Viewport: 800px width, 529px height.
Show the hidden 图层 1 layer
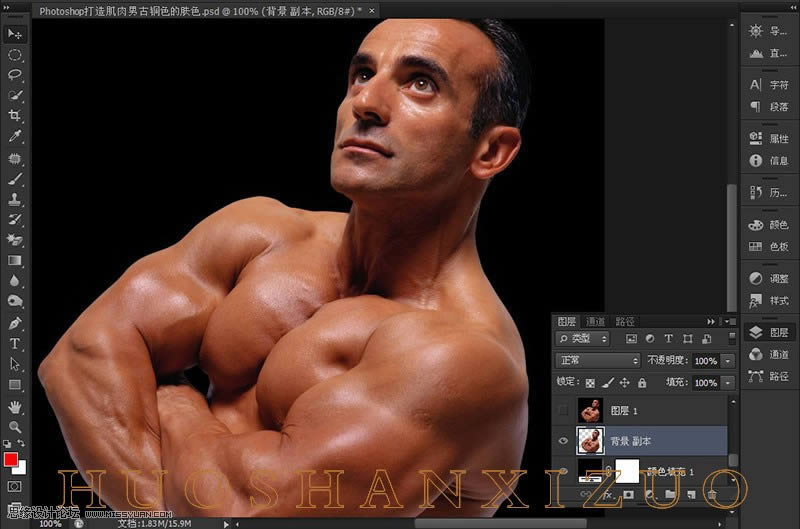tap(565, 410)
